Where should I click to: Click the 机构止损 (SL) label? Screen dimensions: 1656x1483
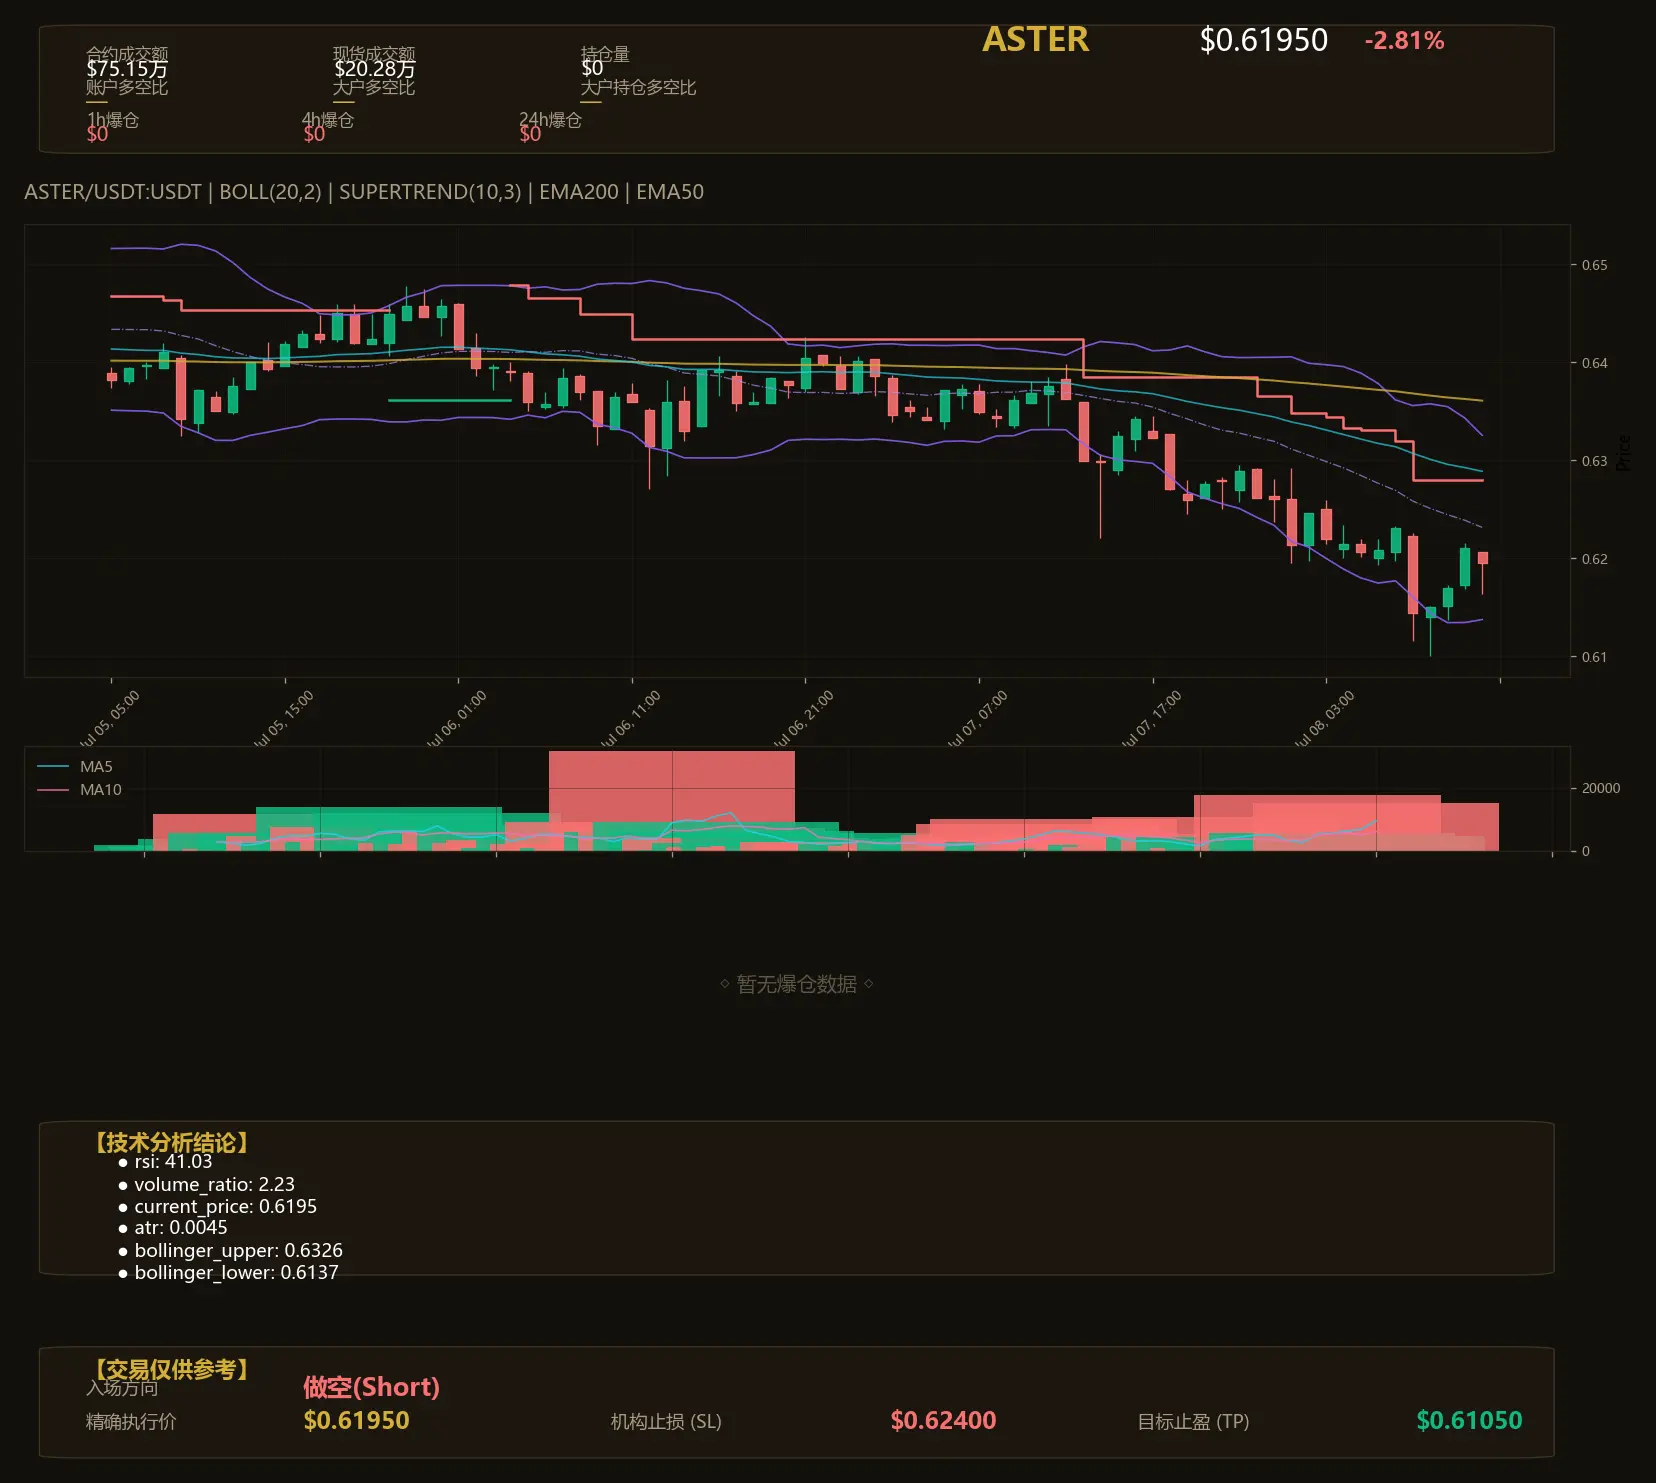pos(666,1421)
